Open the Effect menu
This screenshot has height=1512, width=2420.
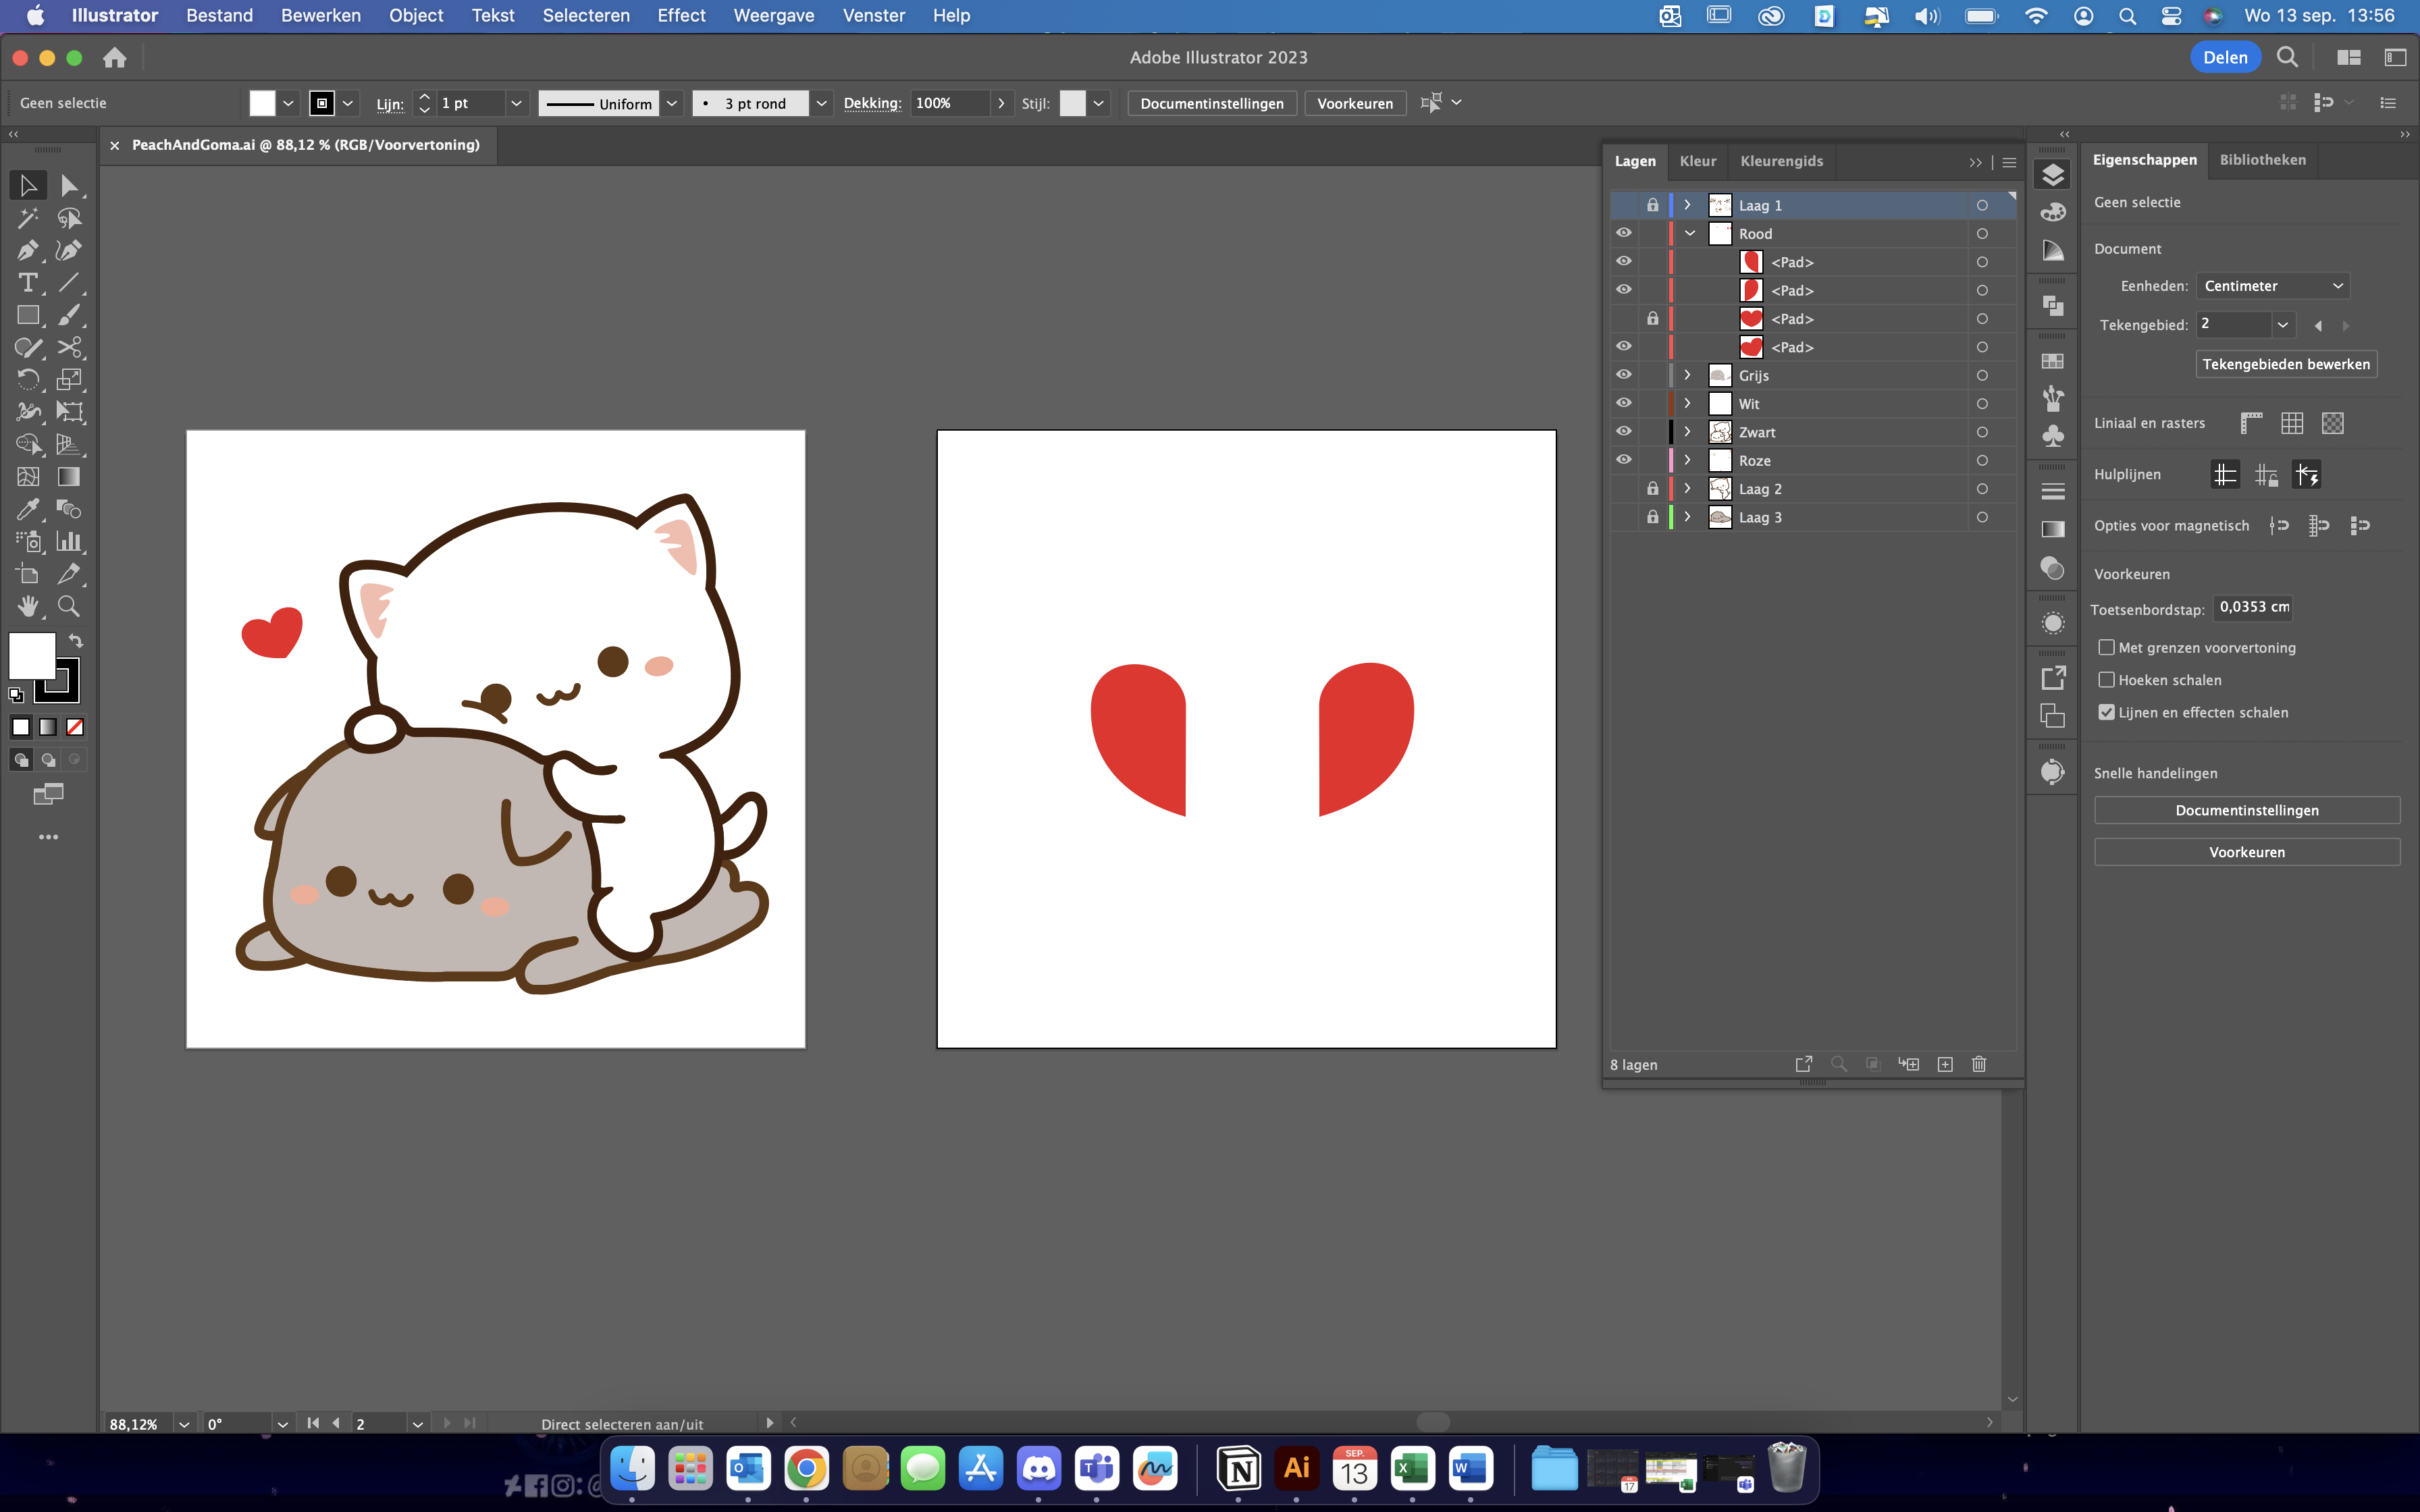click(681, 15)
